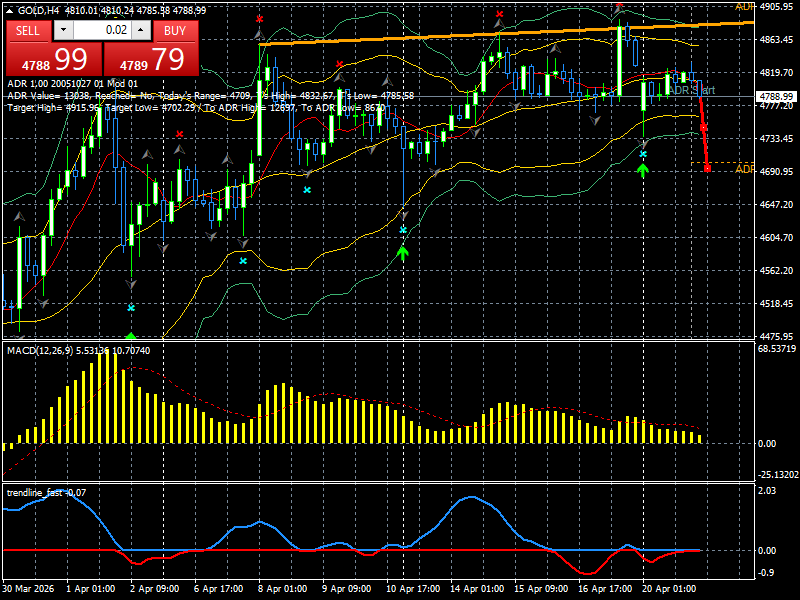Click MACD scale value 68.53719
The image size is (800, 600).
click(777, 349)
